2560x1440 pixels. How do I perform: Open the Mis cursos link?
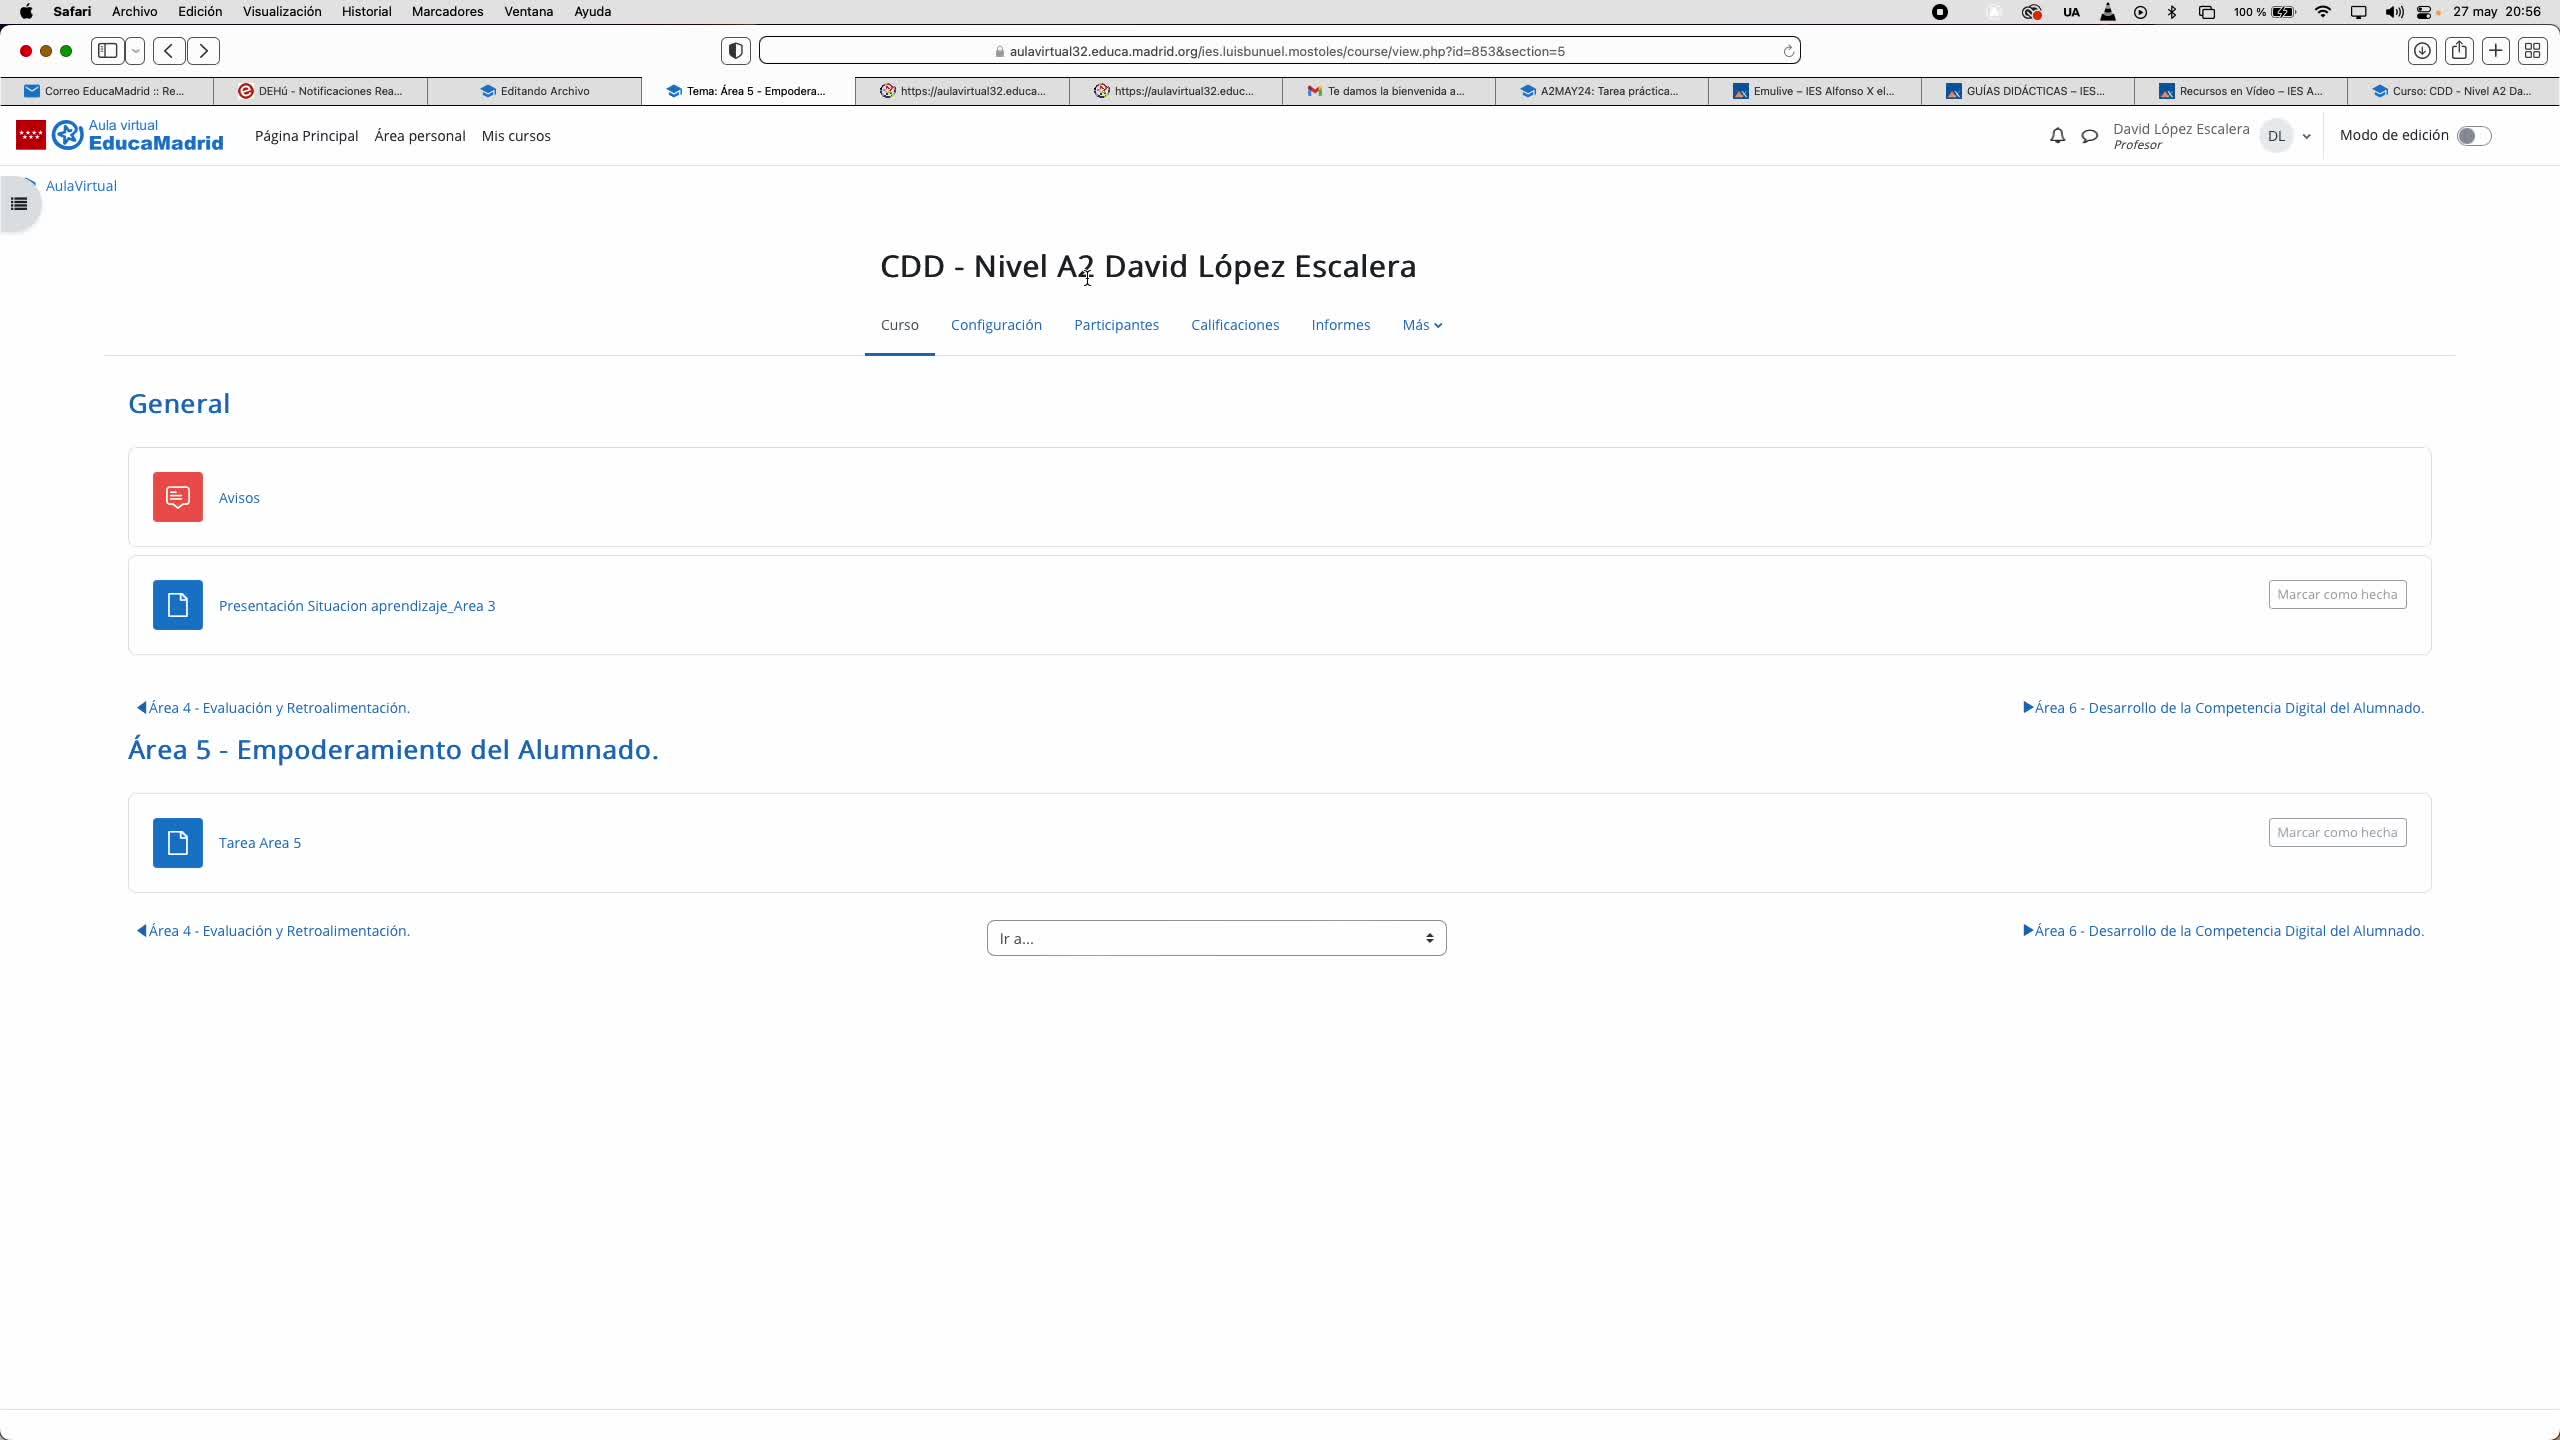pyautogui.click(x=516, y=136)
